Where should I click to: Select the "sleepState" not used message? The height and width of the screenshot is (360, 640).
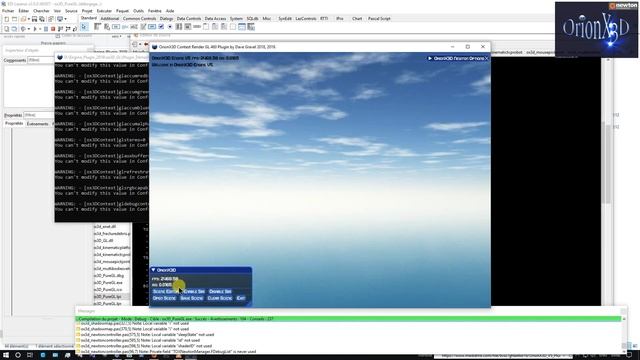pyautogui.click(x=147, y=334)
